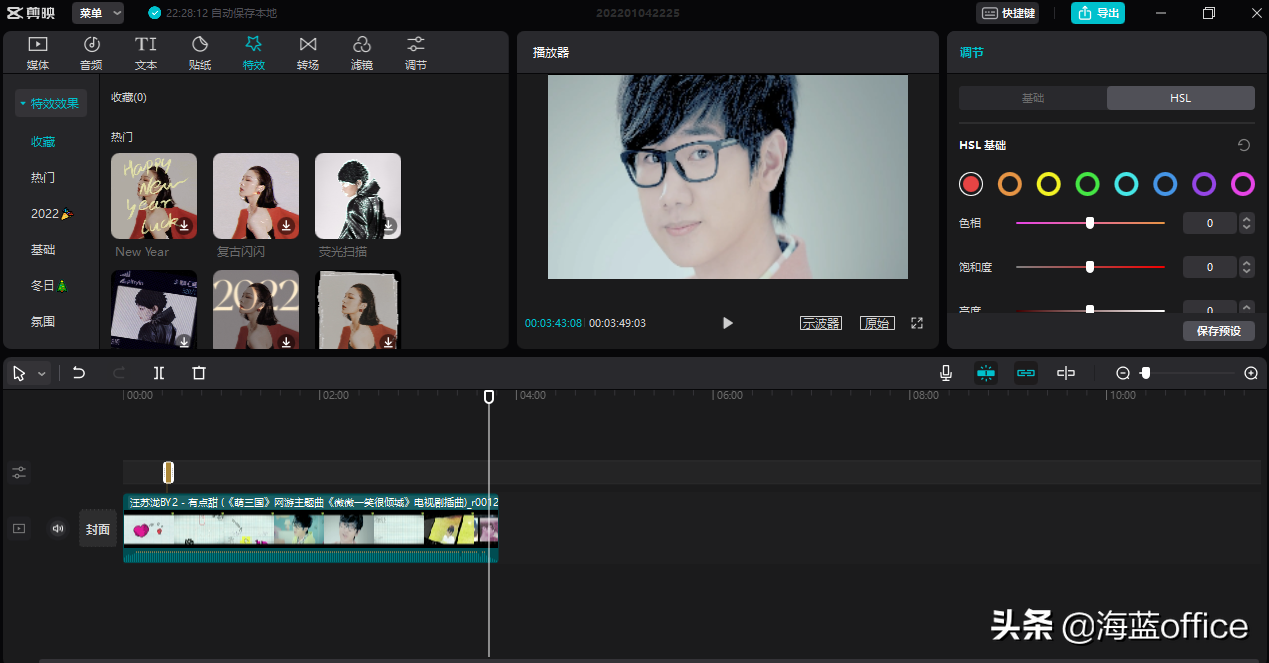Image resolution: width=1269 pixels, height=663 pixels.
Task: Select the green HSL color swatch
Action: 1087,184
